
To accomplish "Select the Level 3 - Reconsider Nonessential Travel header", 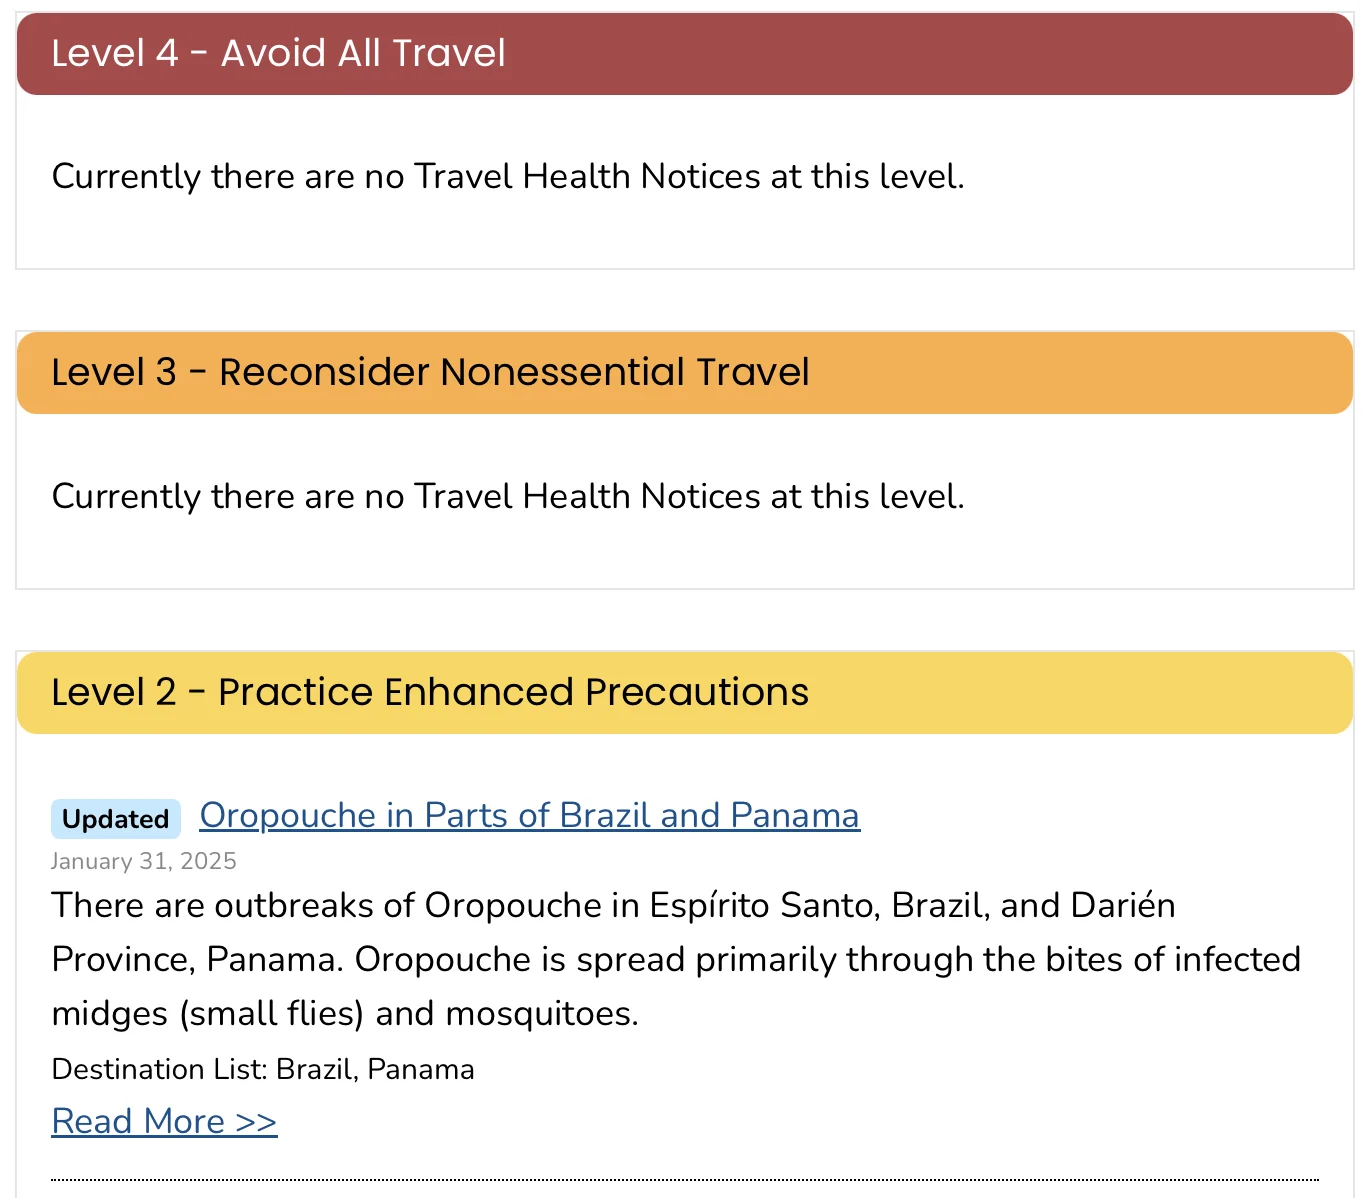I will [x=685, y=373].
